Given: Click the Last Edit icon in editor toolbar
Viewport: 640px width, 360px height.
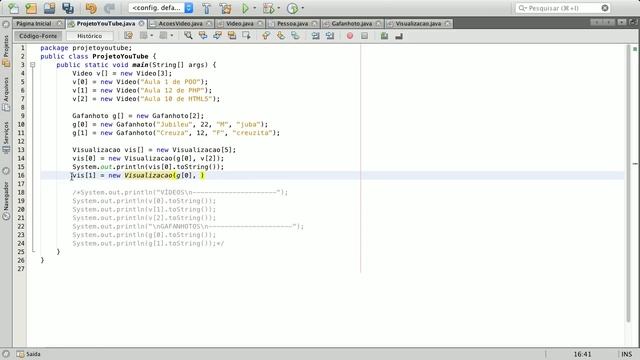Looking at the screenshot, I should 128,36.
